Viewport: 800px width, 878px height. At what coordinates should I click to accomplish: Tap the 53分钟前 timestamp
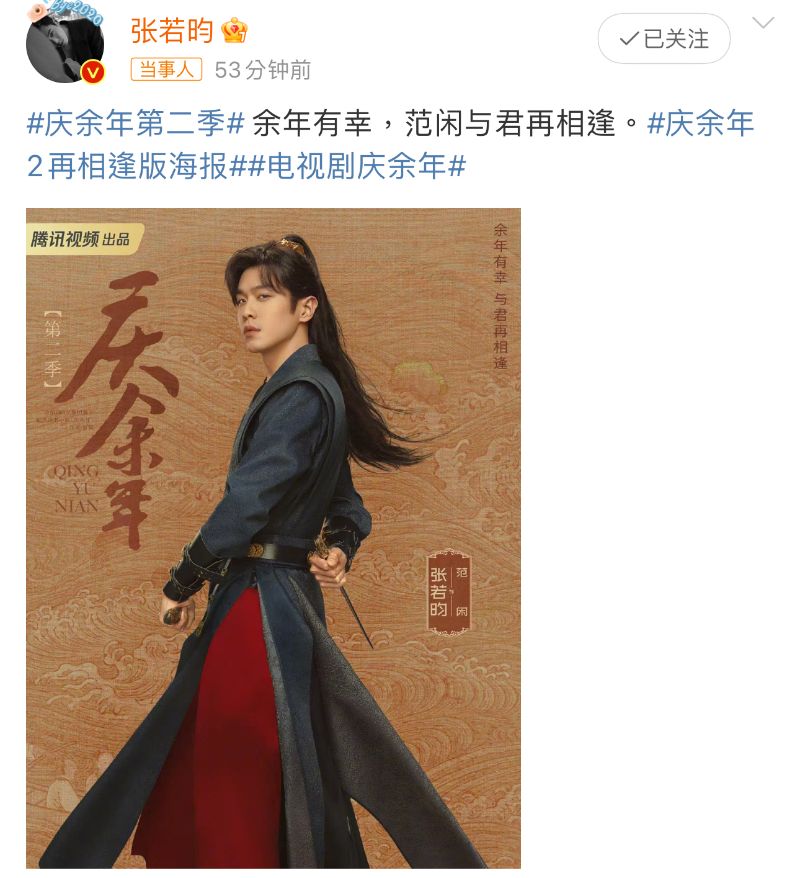[263, 70]
